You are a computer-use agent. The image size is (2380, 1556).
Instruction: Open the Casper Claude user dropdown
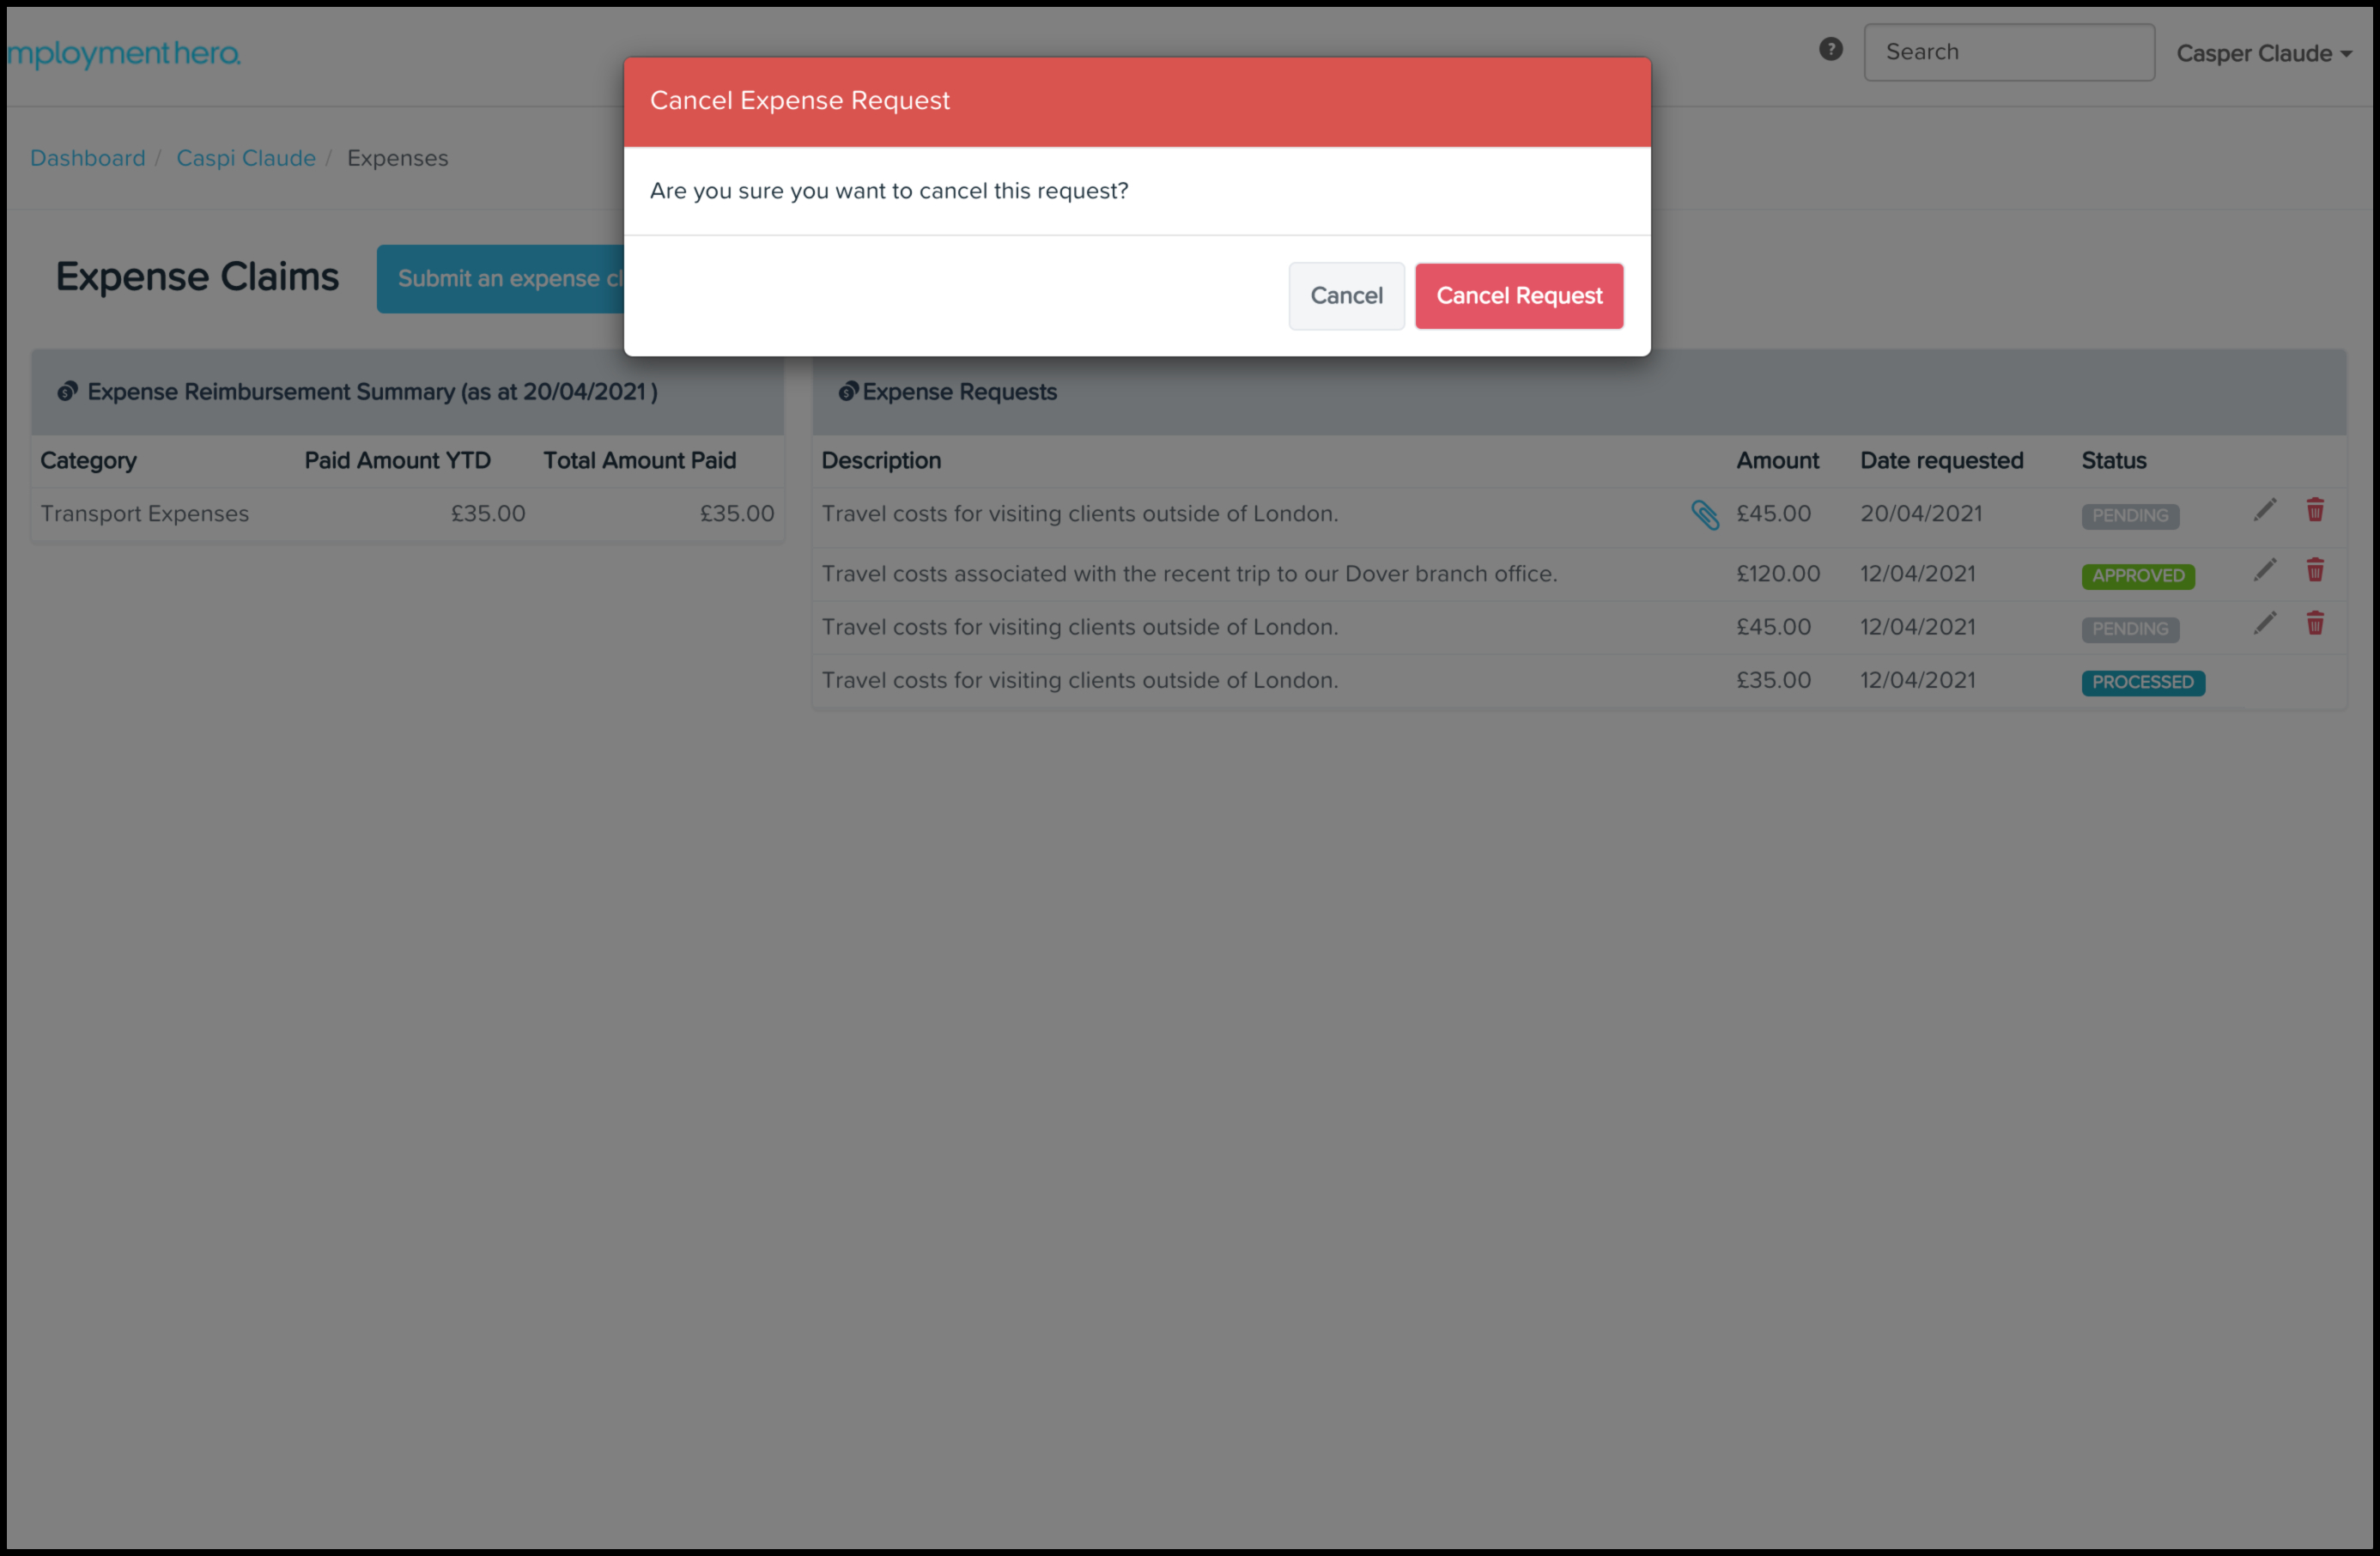2263,53
